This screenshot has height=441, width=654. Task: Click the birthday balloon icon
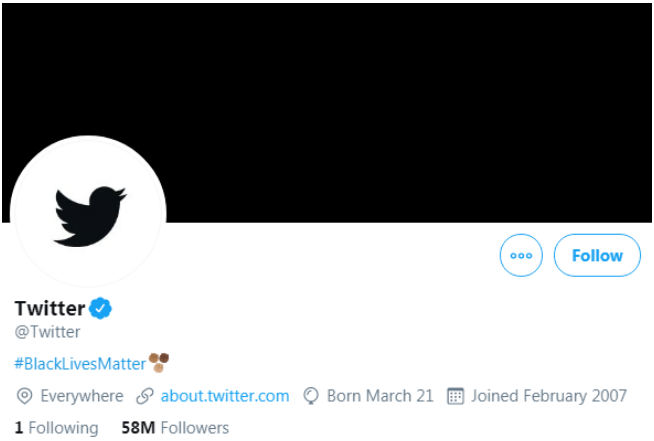click(x=310, y=396)
